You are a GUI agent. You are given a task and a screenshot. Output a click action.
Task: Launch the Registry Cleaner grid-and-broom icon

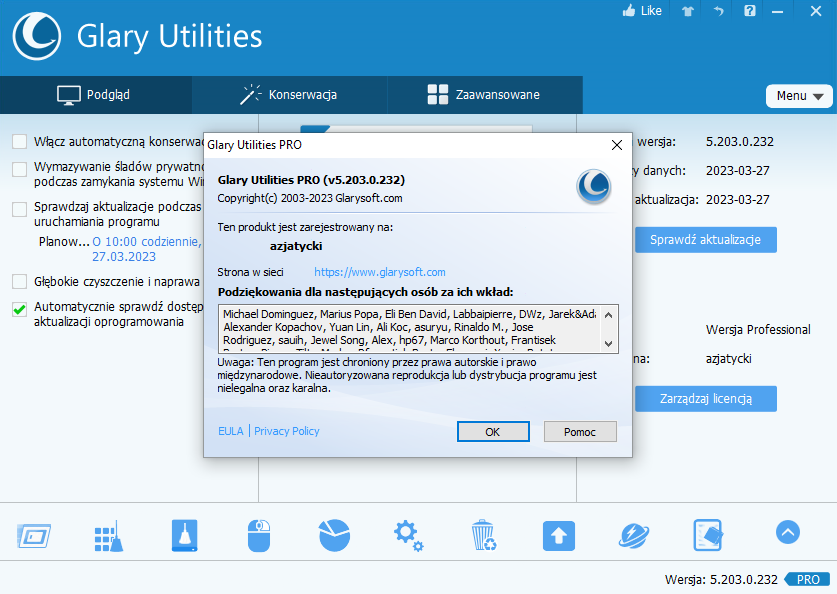pyautogui.click(x=109, y=535)
